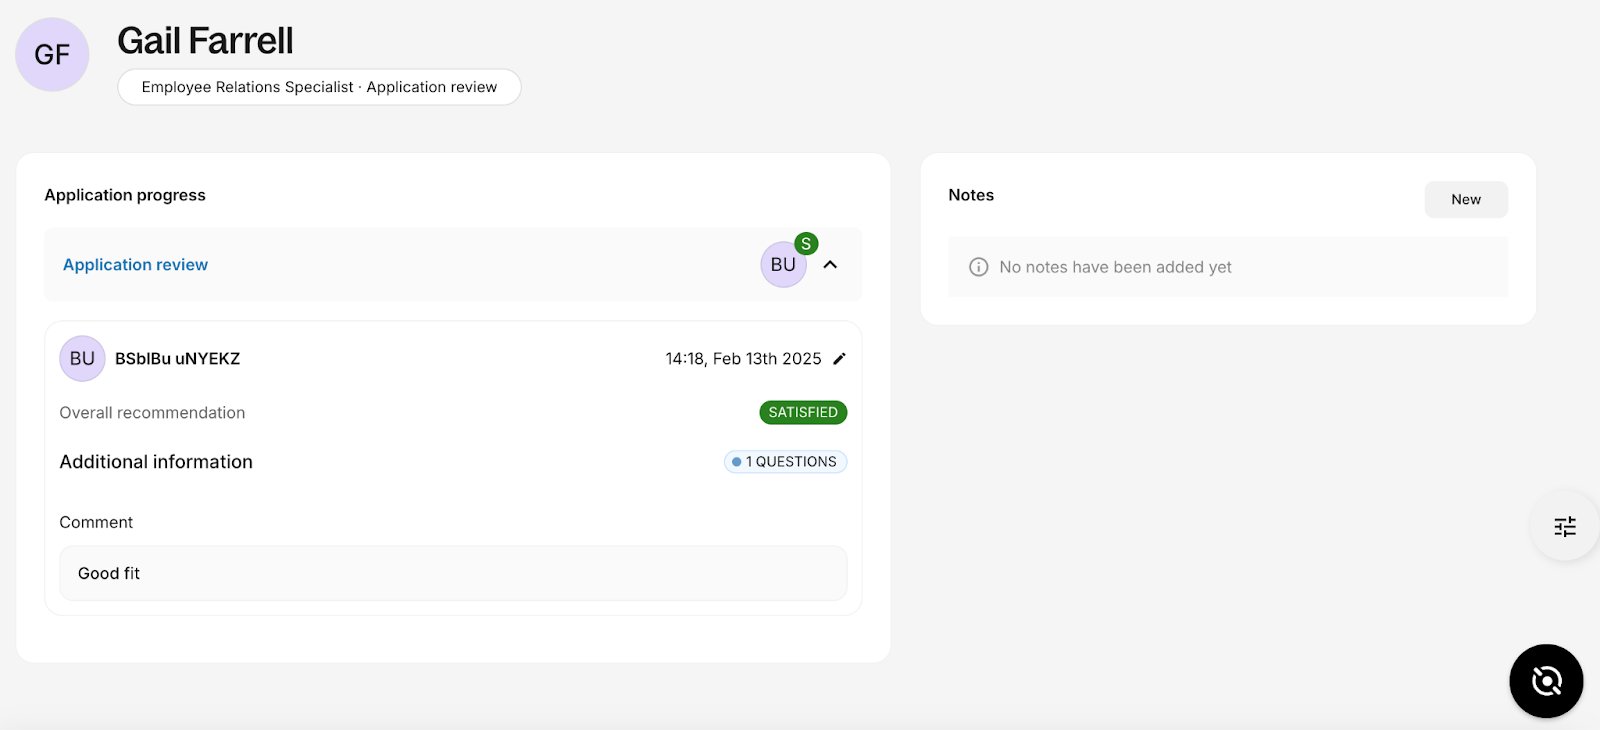Click the No notes have been added message

[1115, 267]
